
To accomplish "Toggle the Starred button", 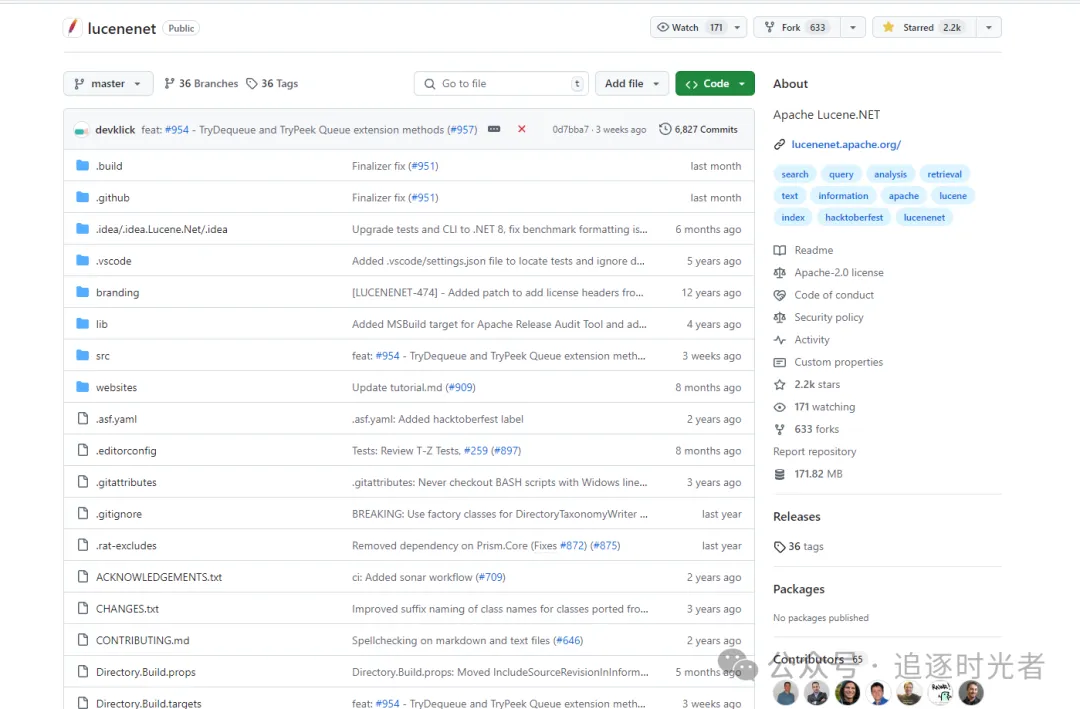I will (919, 28).
